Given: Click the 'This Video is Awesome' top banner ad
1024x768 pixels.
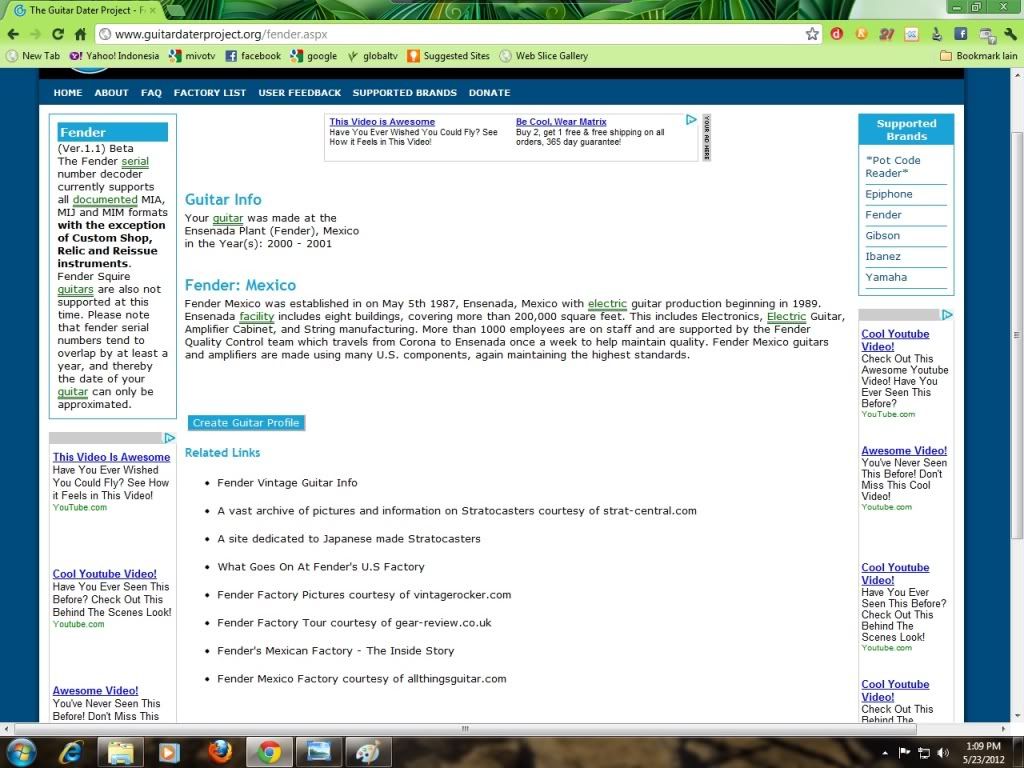Looking at the screenshot, I should 382,122.
